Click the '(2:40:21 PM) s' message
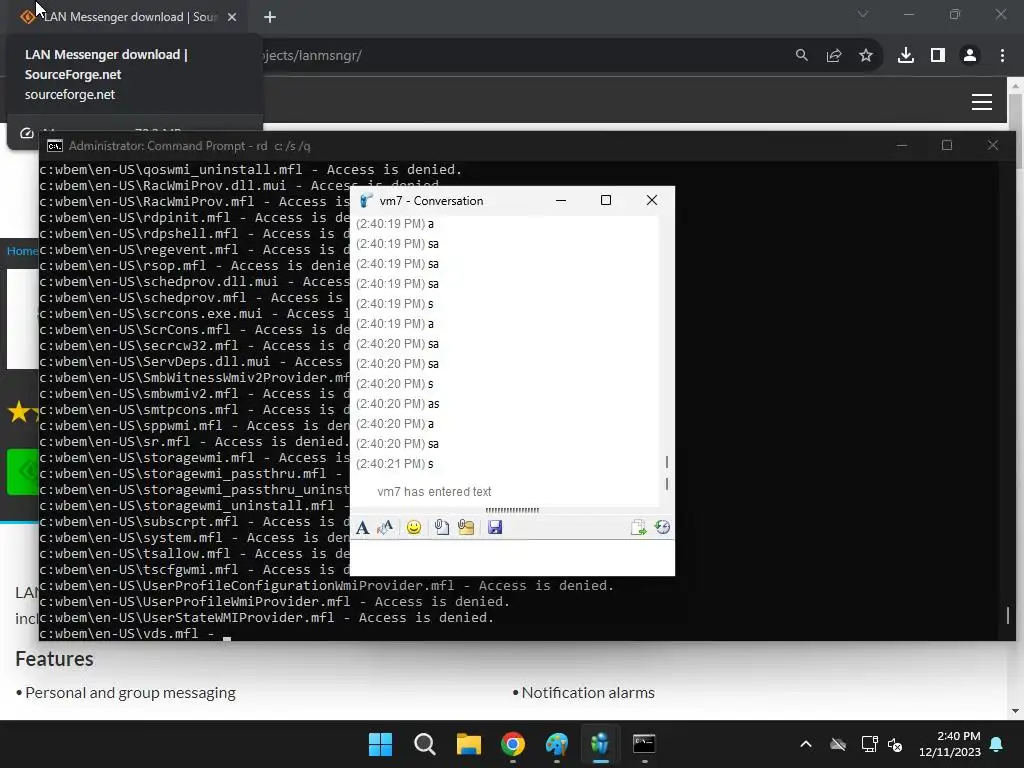Screen dimensions: 1024x768 click(x=394, y=464)
